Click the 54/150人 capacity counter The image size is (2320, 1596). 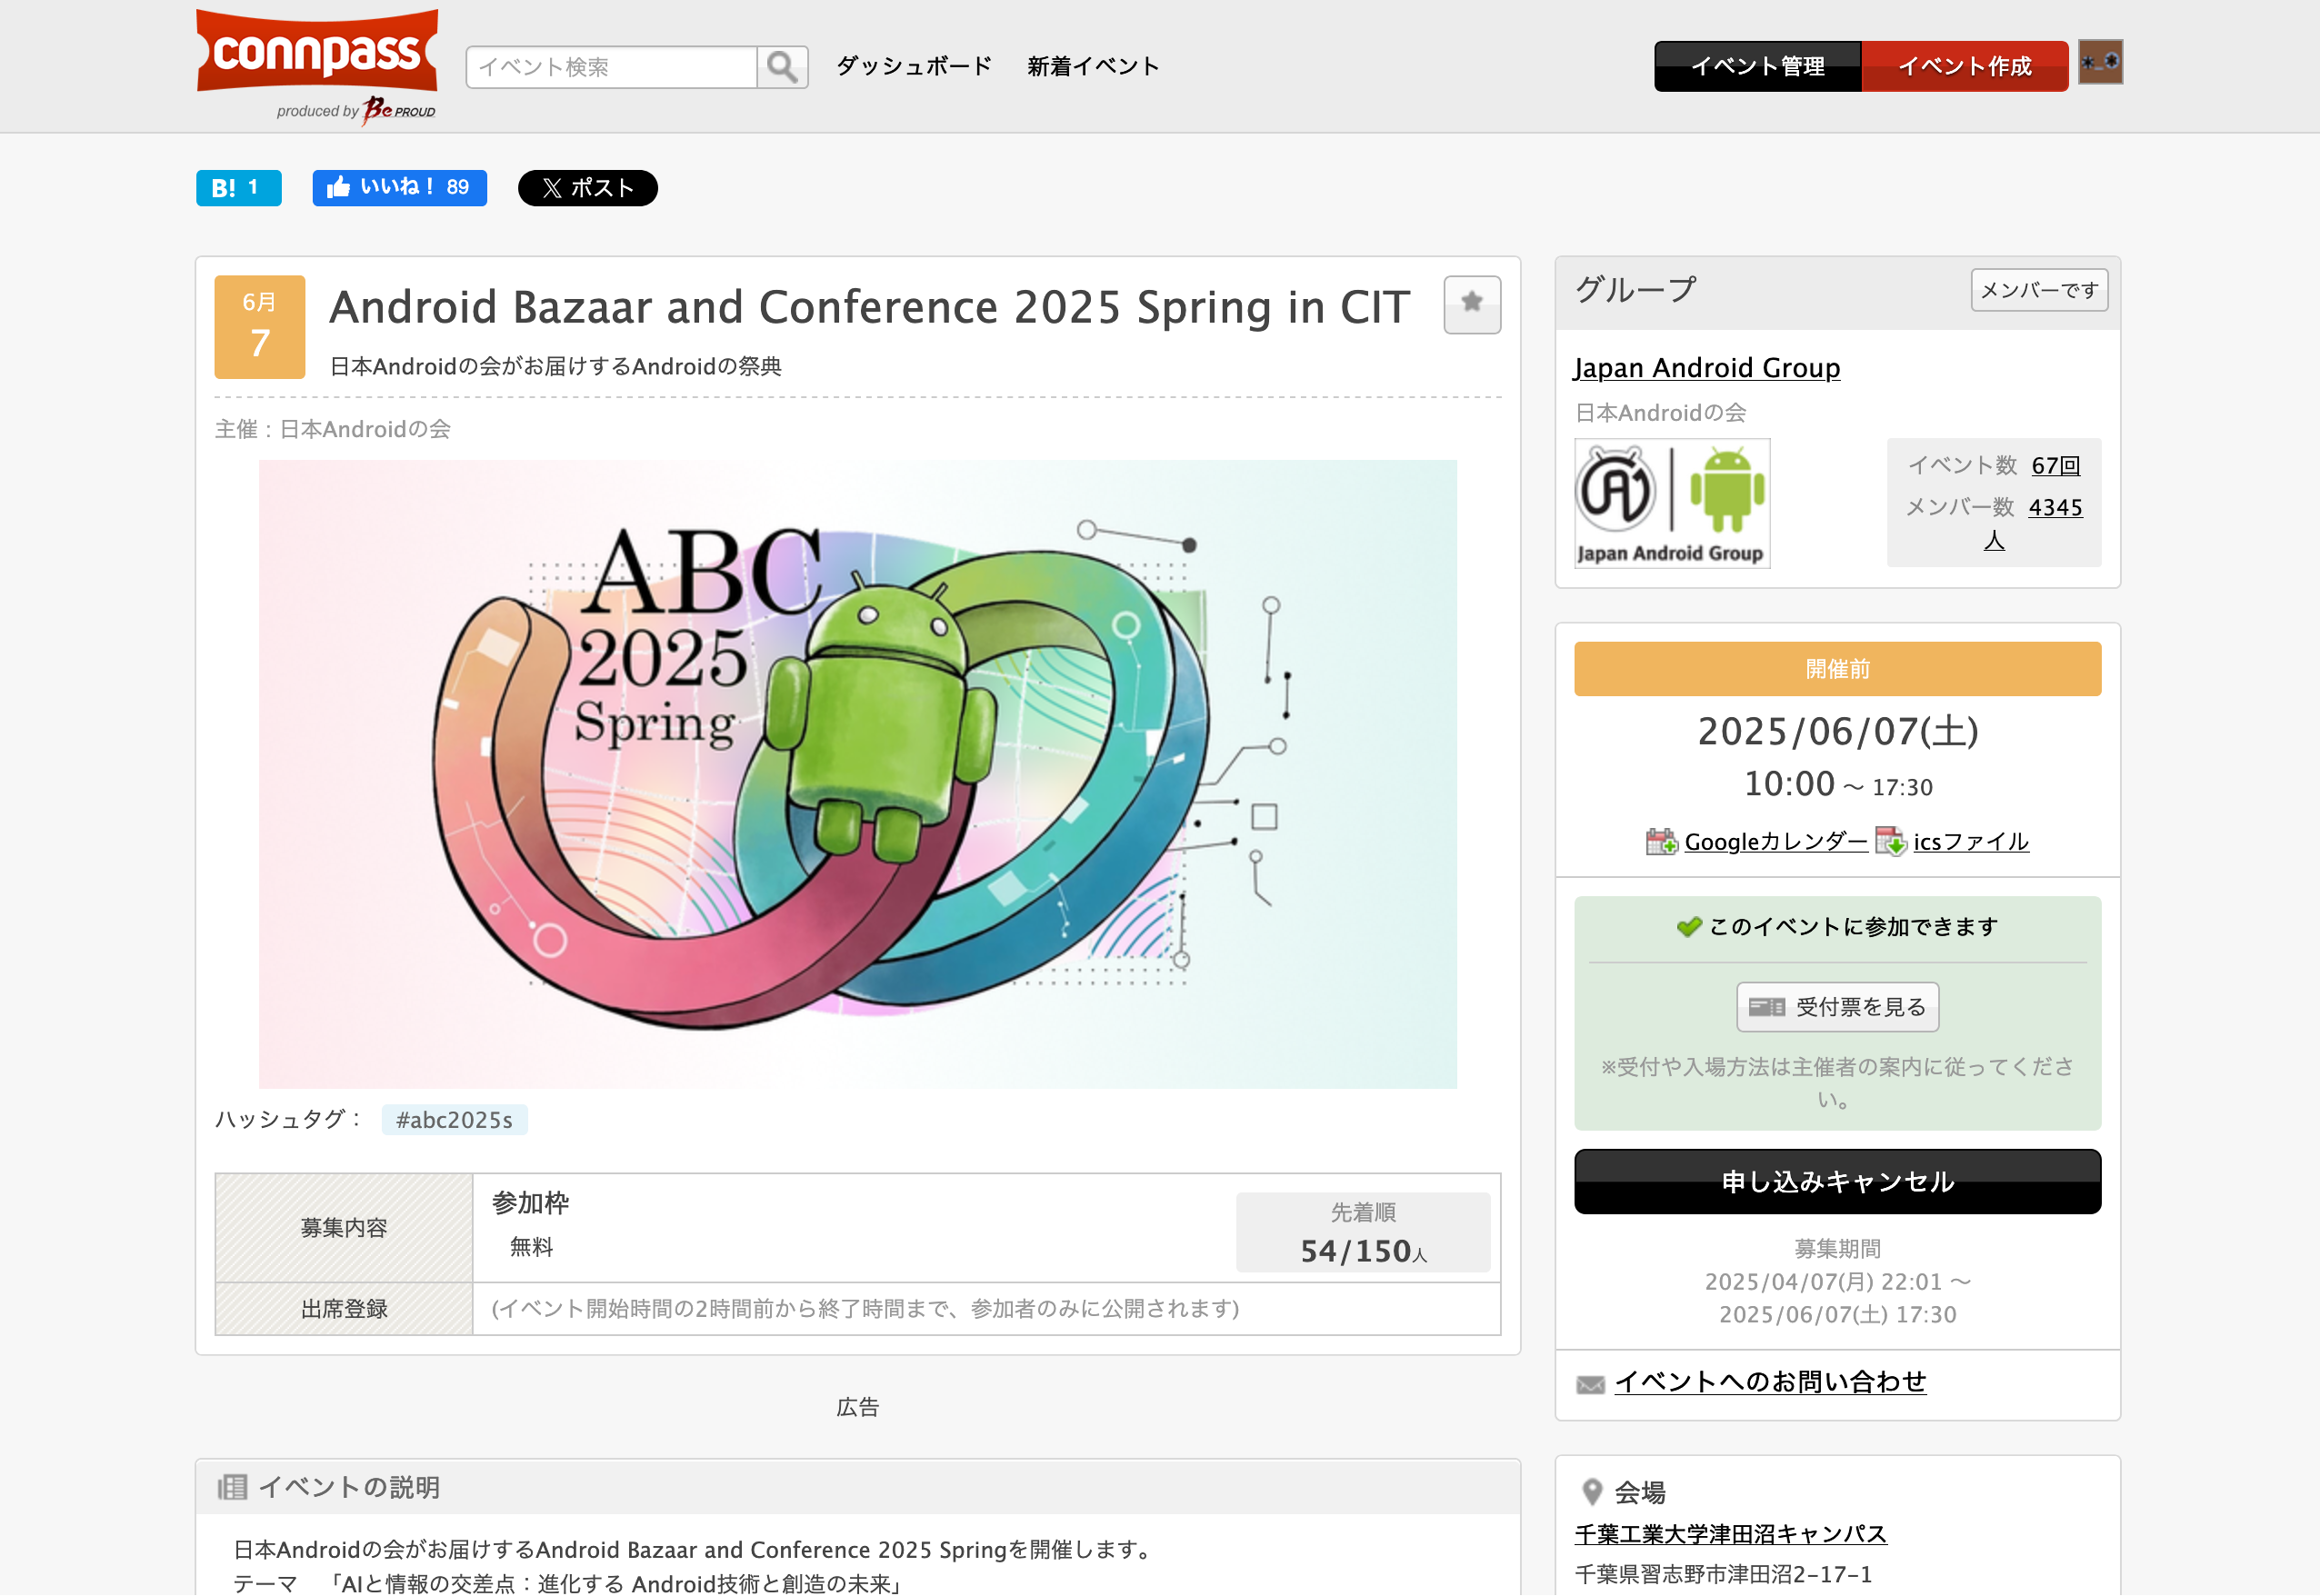coord(1363,1251)
